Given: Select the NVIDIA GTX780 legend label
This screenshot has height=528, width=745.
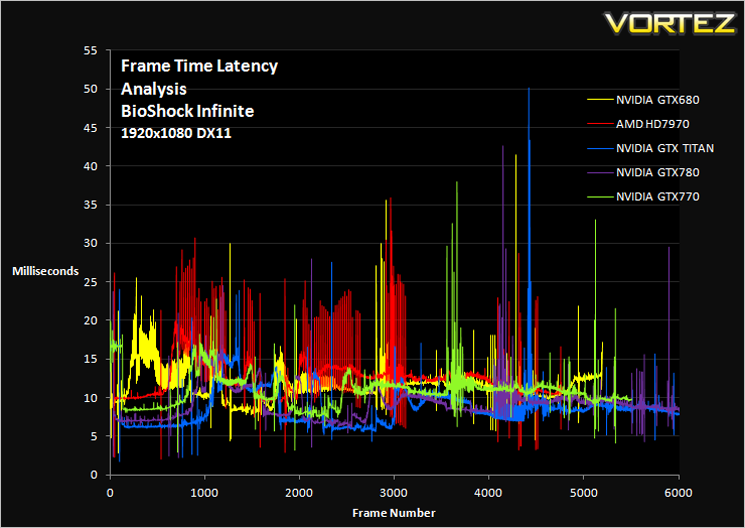Looking at the screenshot, I should click(x=658, y=173).
